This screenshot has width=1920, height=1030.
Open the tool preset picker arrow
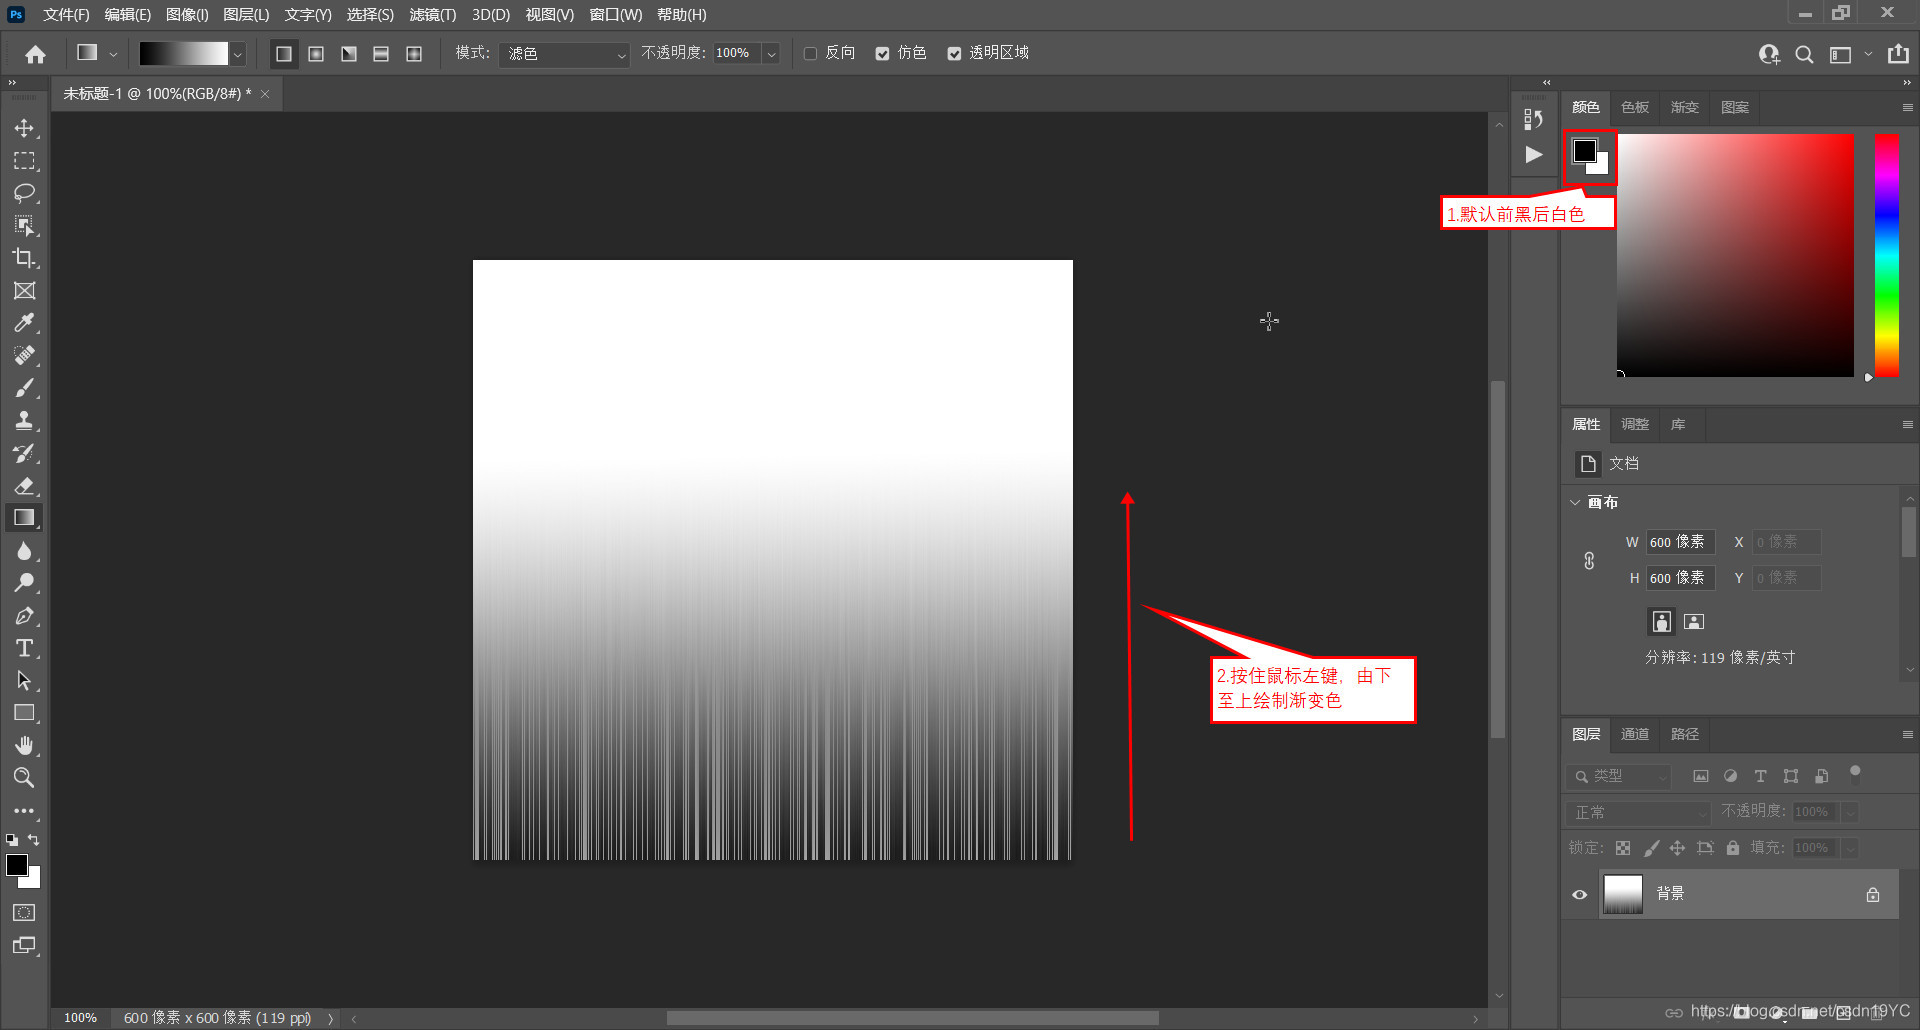click(113, 54)
